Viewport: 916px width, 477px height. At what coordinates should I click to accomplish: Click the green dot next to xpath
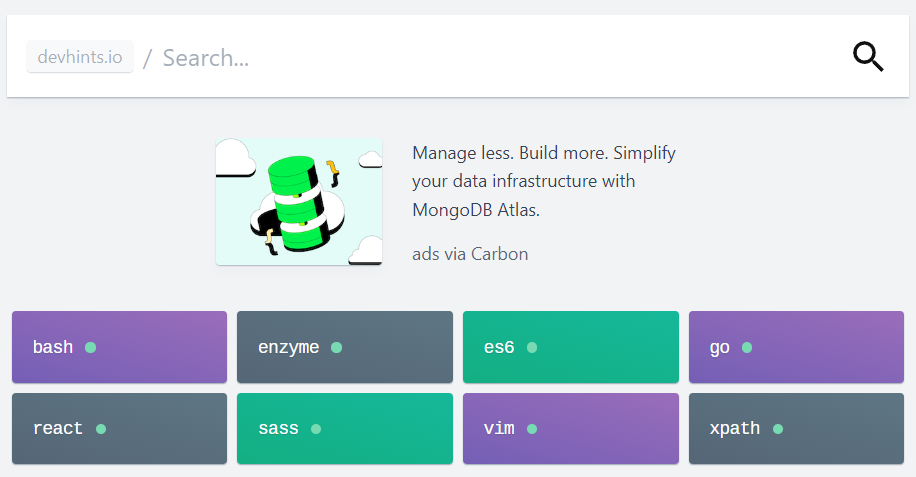click(x=778, y=429)
